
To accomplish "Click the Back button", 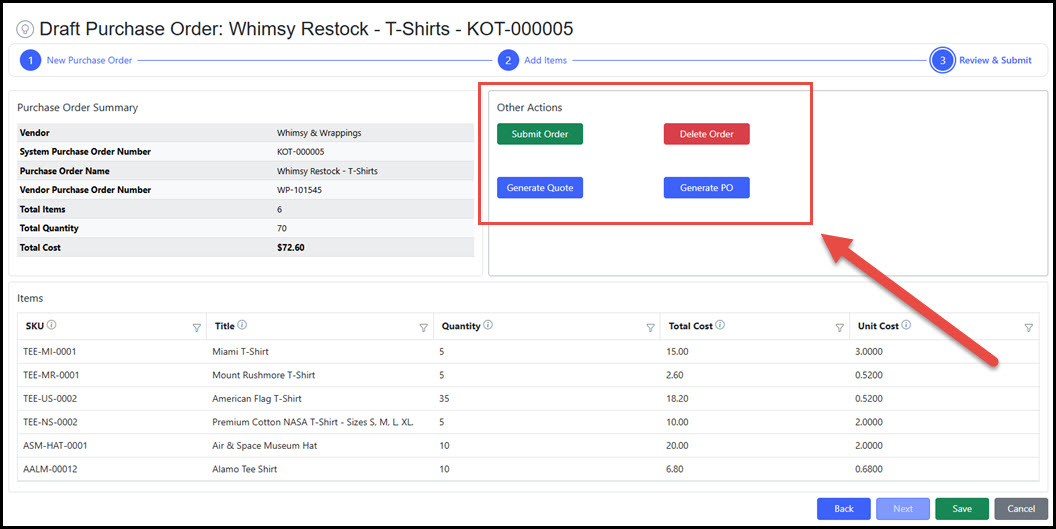I will [844, 508].
